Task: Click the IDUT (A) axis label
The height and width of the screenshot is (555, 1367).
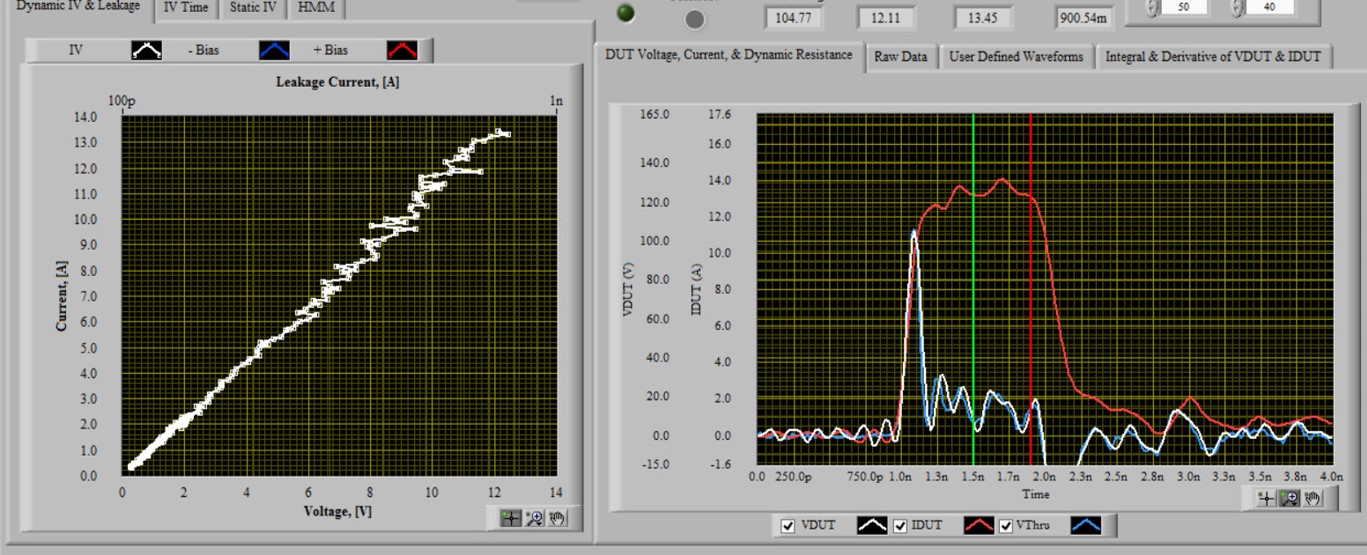Action: click(697, 289)
